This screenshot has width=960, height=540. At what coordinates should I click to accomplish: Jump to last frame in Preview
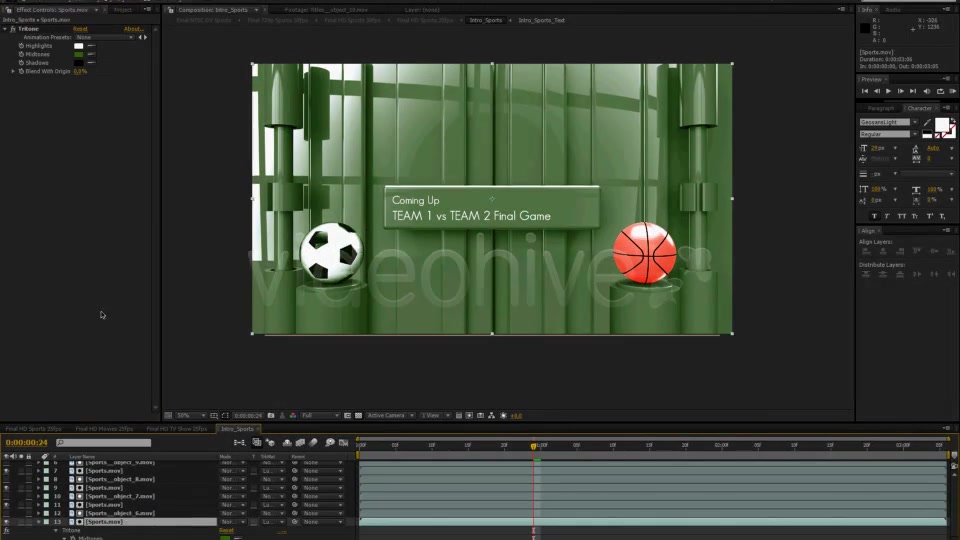913,91
